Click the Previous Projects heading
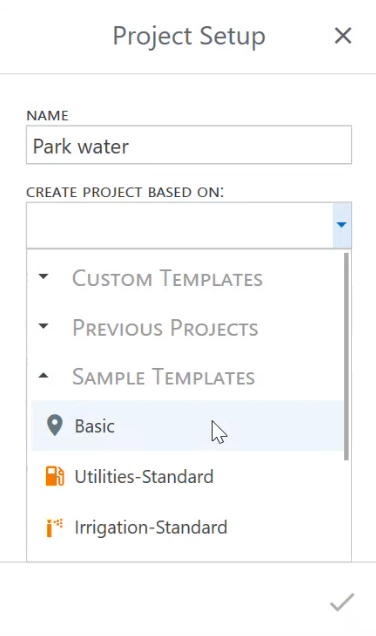The width and height of the screenshot is (376, 636). coord(165,328)
